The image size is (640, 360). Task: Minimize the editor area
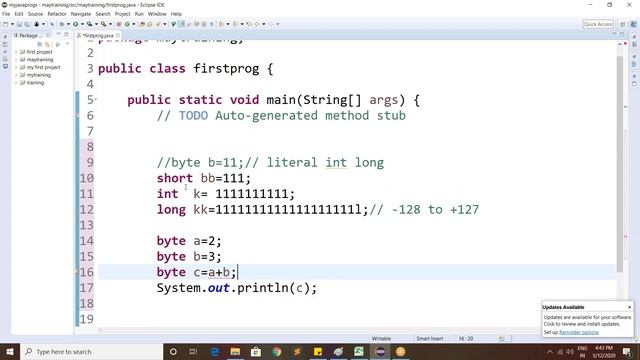[x=614, y=34]
